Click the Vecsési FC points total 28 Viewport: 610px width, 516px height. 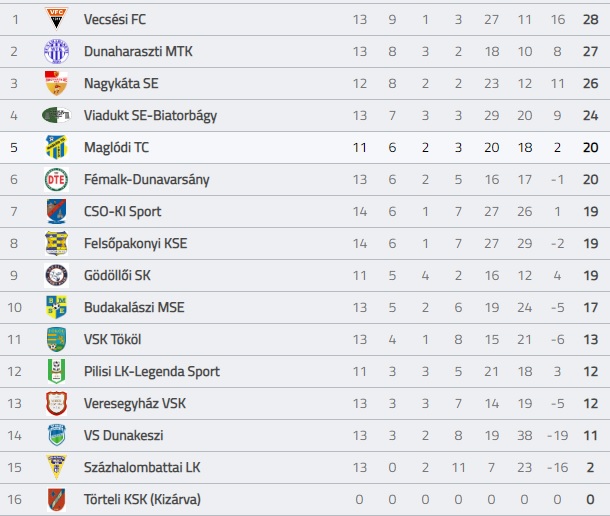[591, 19]
